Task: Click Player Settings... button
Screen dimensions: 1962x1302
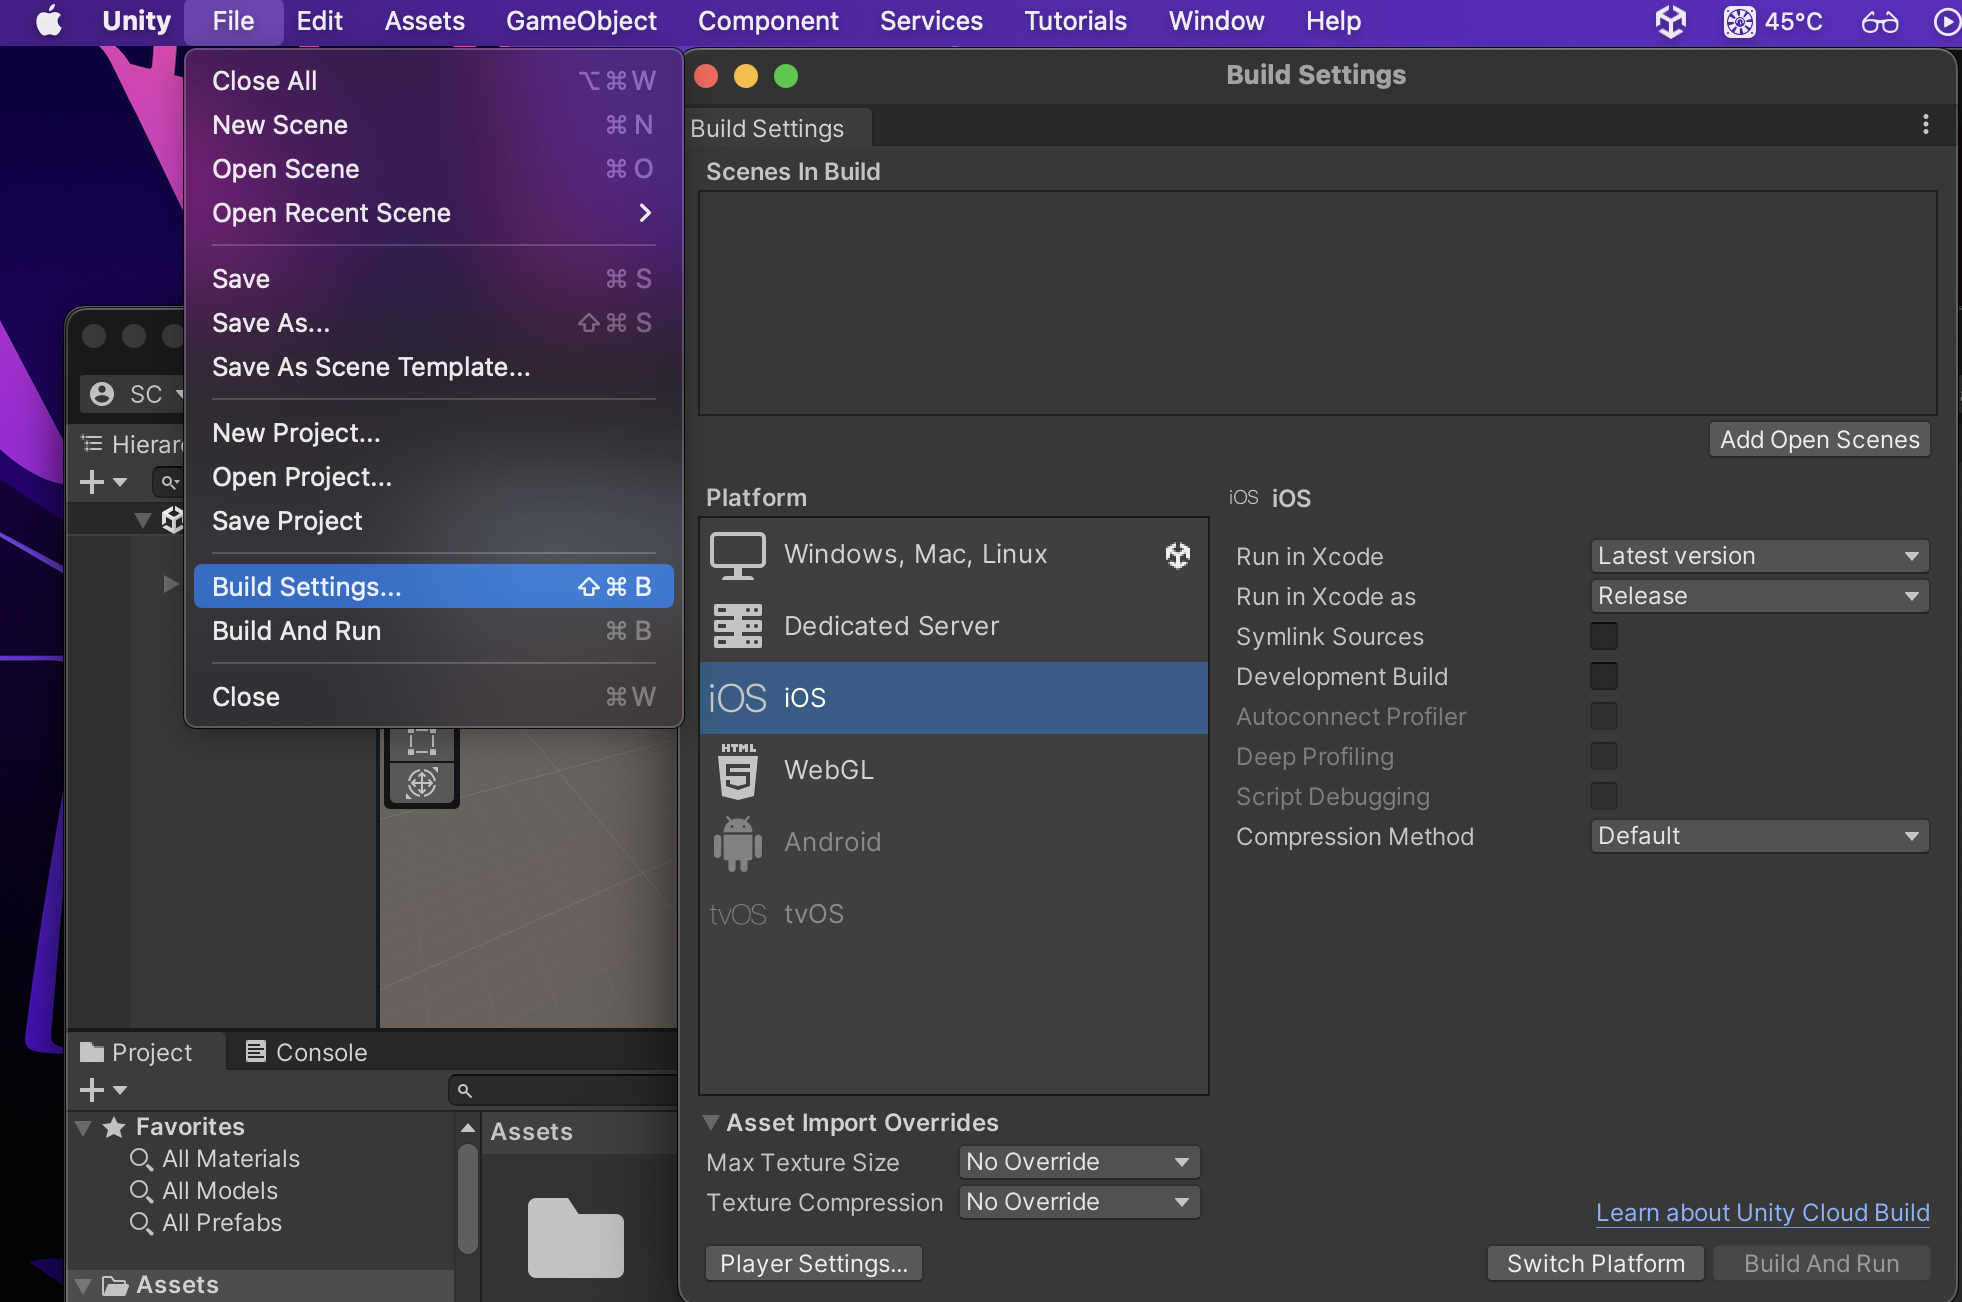Action: (x=813, y=1264)
